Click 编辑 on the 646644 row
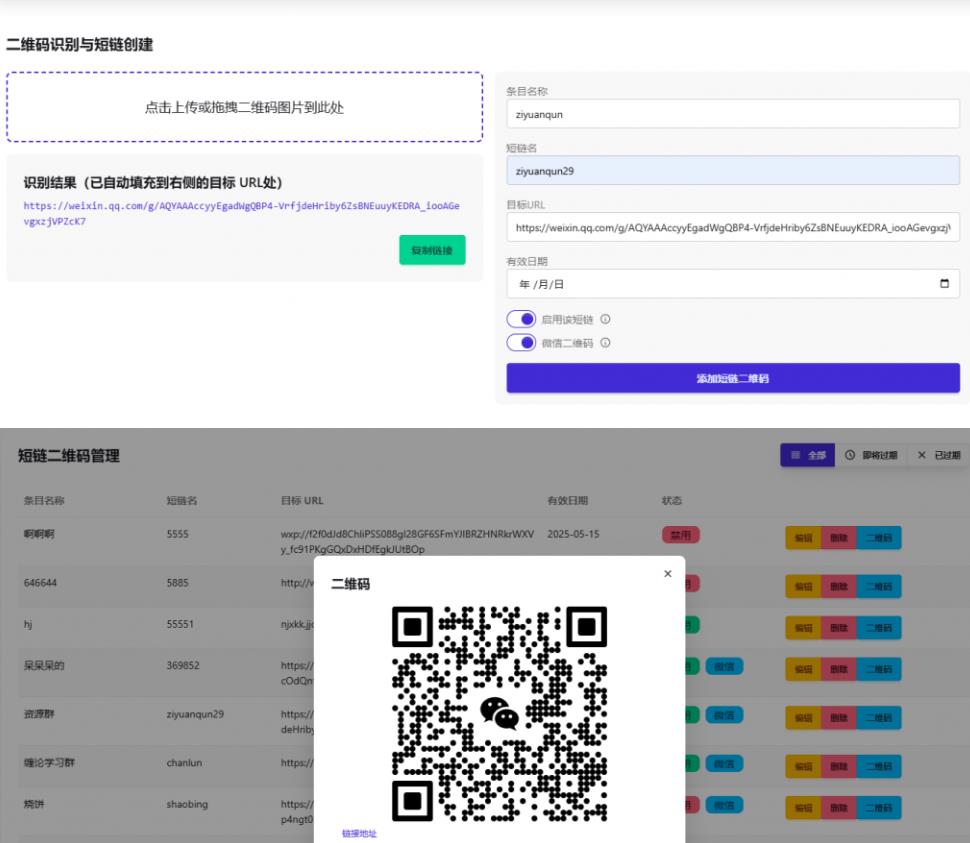The image size is (970, 843). [803, 586]
